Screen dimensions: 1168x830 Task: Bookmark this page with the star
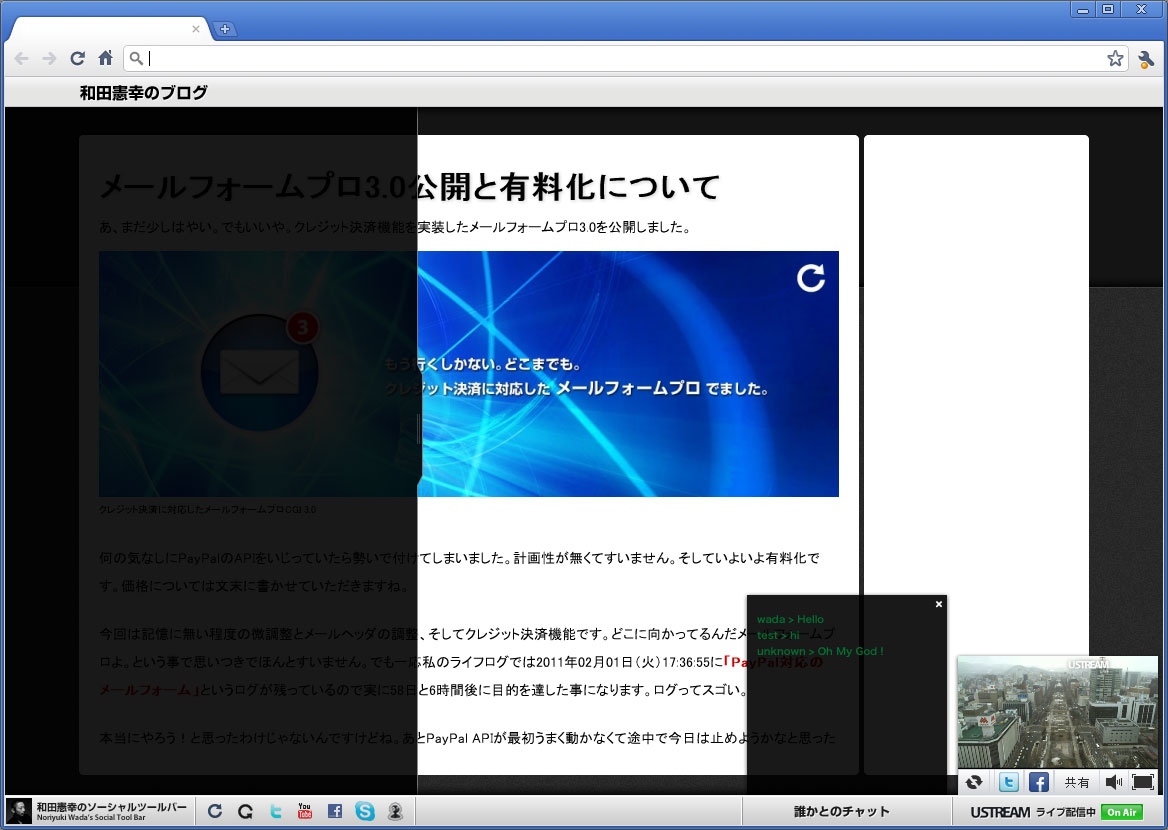point(1115,58)
